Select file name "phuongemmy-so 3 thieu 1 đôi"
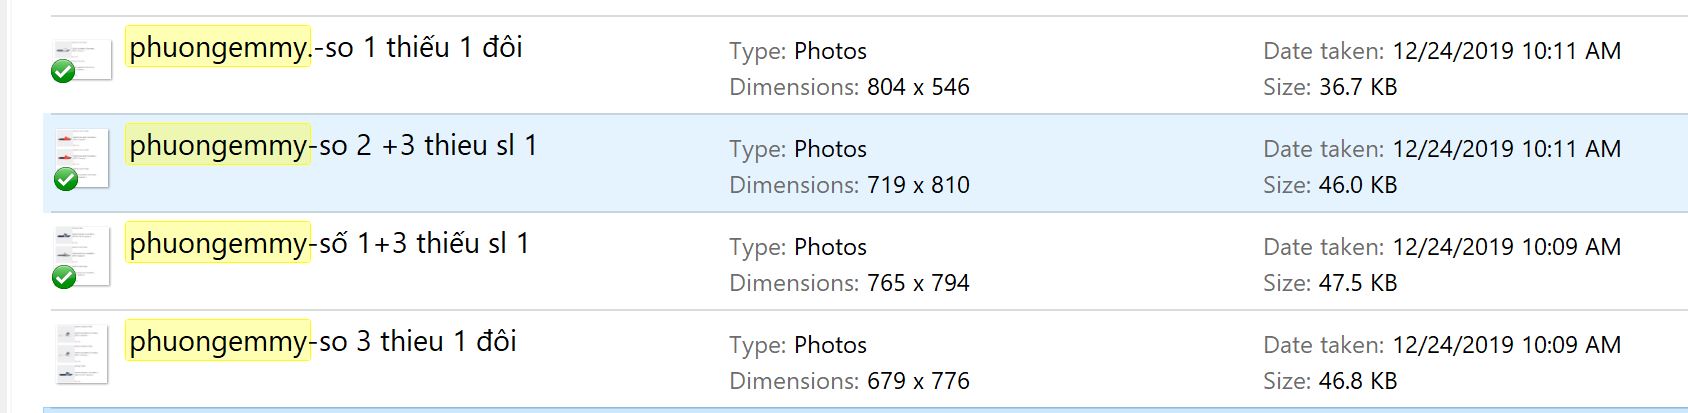1688x413 pixels. tap(323, 341)
